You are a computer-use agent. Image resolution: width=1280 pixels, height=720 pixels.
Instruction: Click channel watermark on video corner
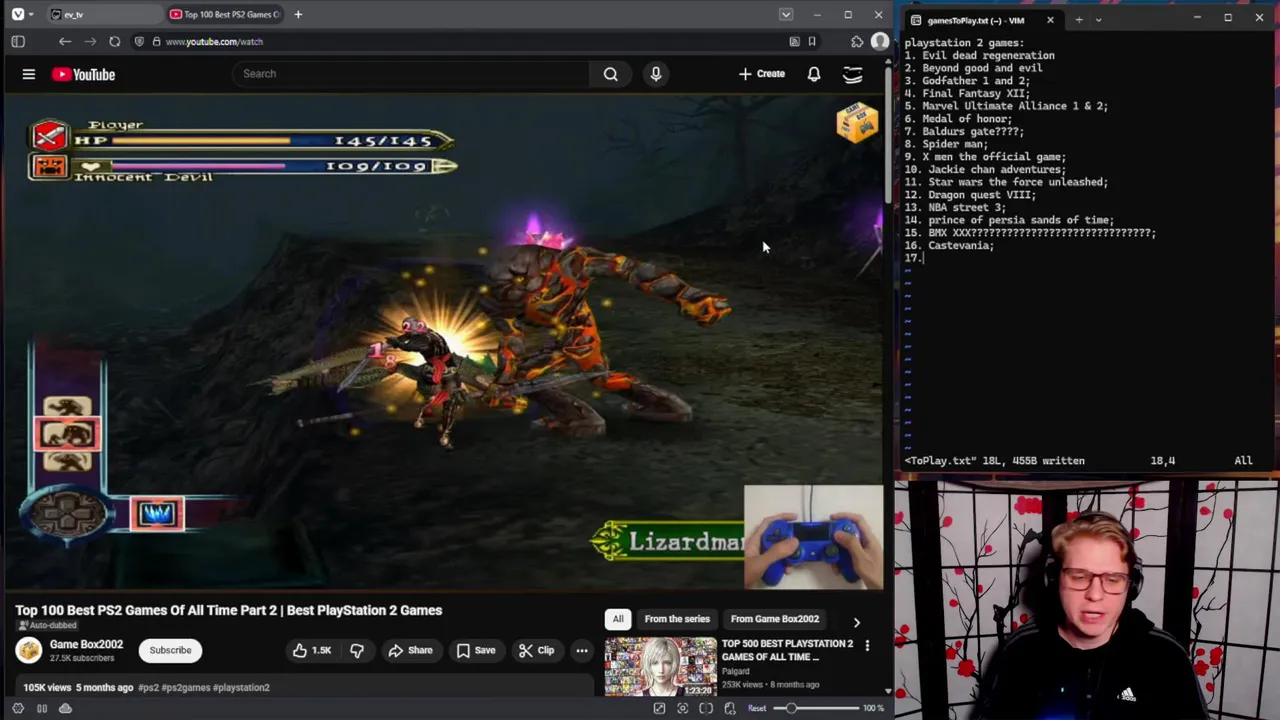coord(857,122)
